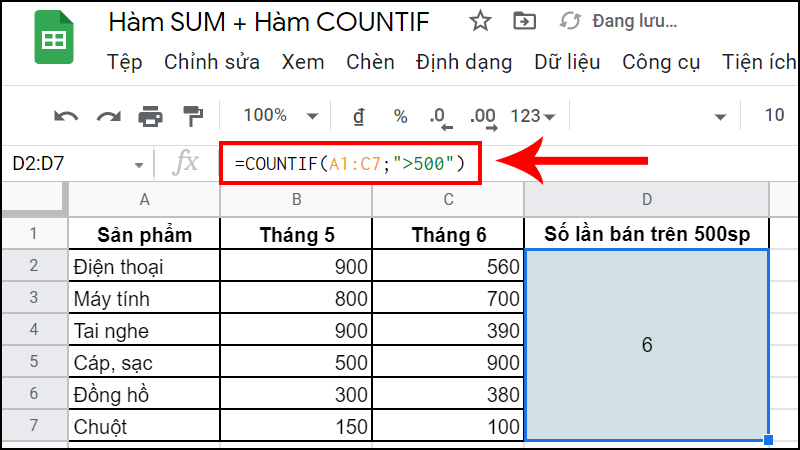Format as currency with đ icon
Screen dimensions: 800x450
click(358, 116)
